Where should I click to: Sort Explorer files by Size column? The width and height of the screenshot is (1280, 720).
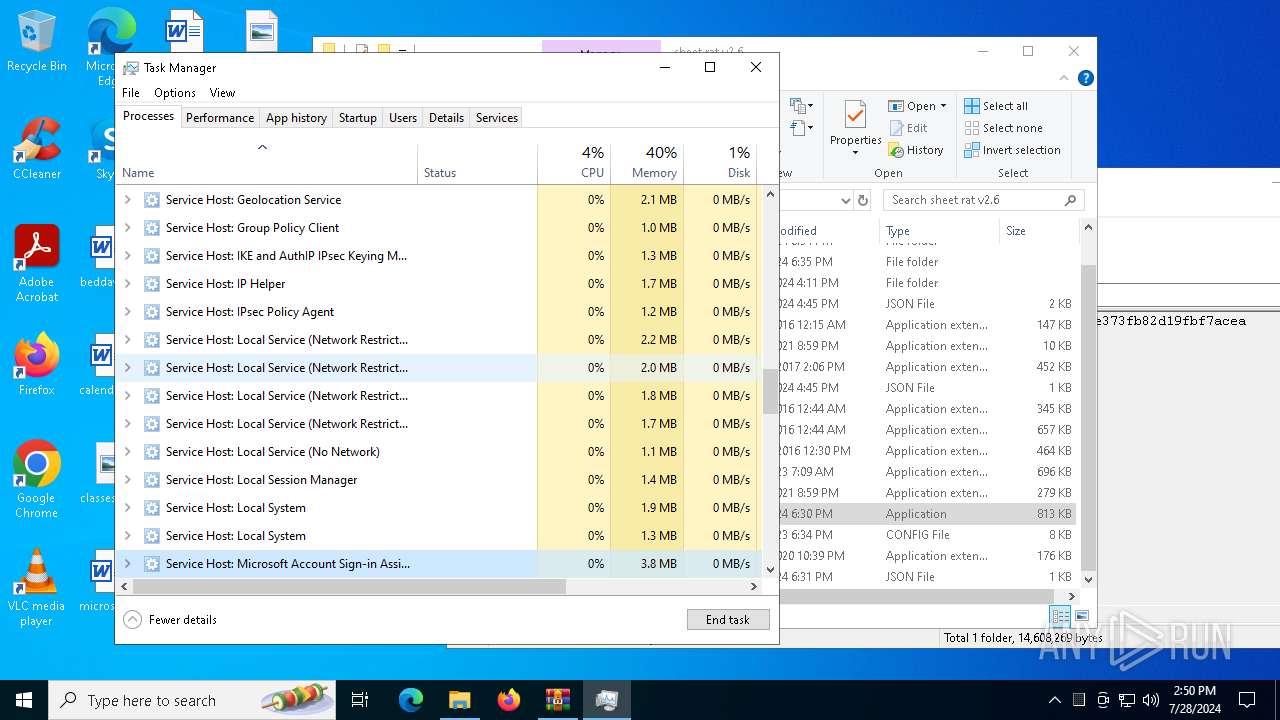(1037, 231)
